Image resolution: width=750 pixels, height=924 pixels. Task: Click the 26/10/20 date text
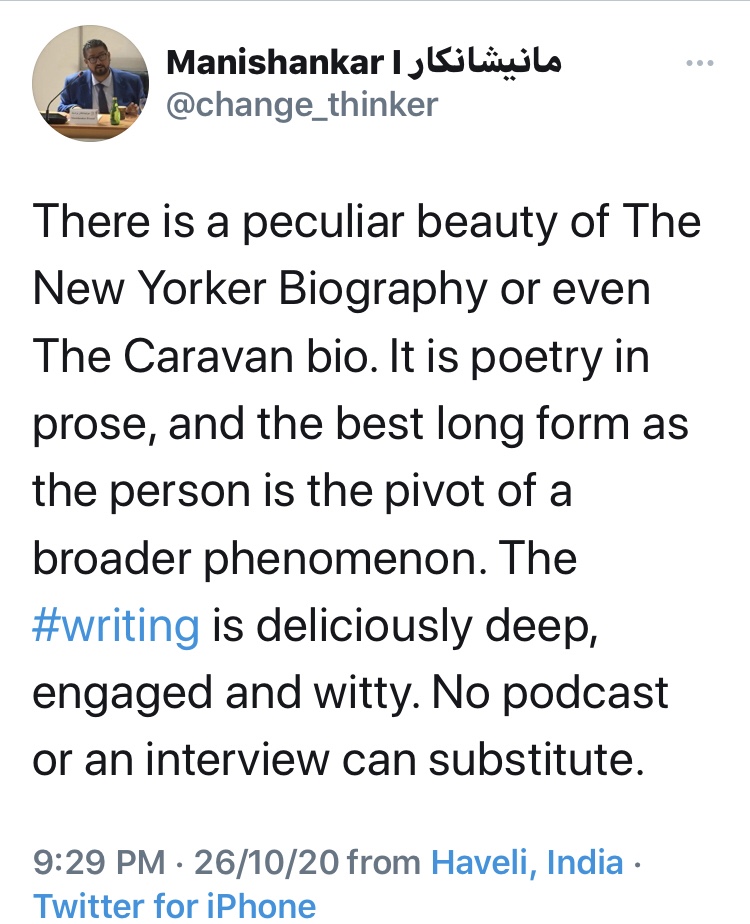(267, 862)
